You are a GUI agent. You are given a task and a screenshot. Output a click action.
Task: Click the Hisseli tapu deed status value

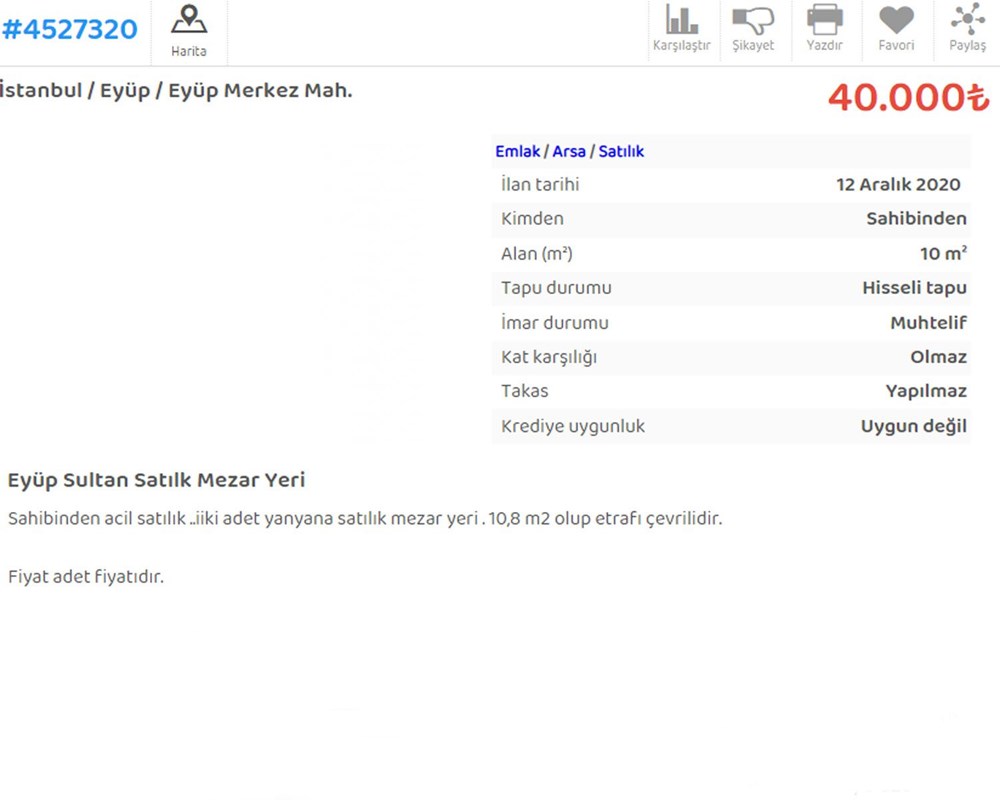tap(914, 288)
